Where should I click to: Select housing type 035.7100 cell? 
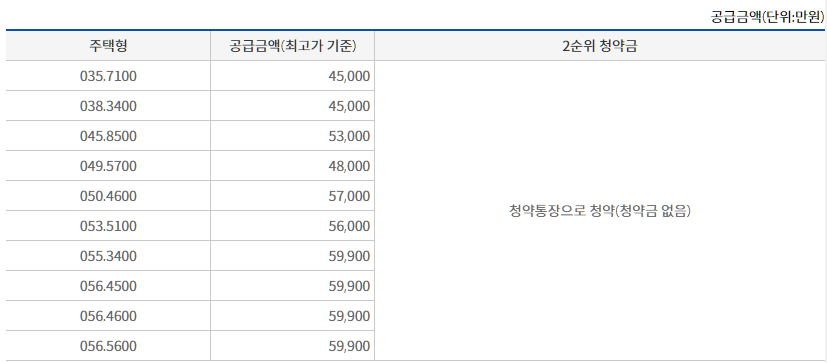[x=108, y=76]
